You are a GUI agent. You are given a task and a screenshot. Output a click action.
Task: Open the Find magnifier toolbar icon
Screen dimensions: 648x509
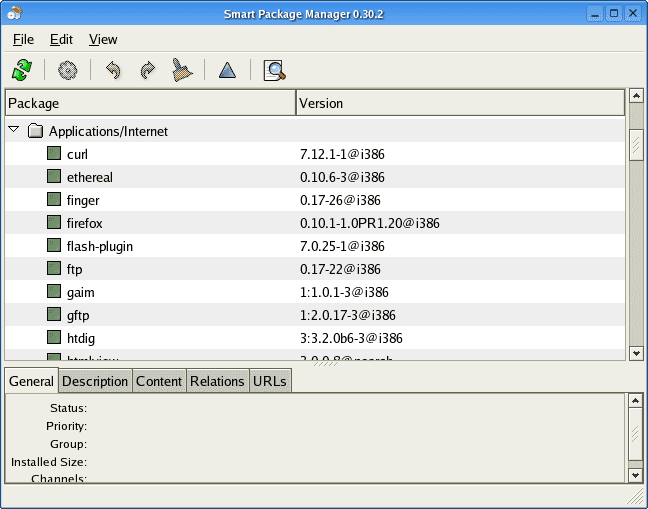tap(274, 71)
